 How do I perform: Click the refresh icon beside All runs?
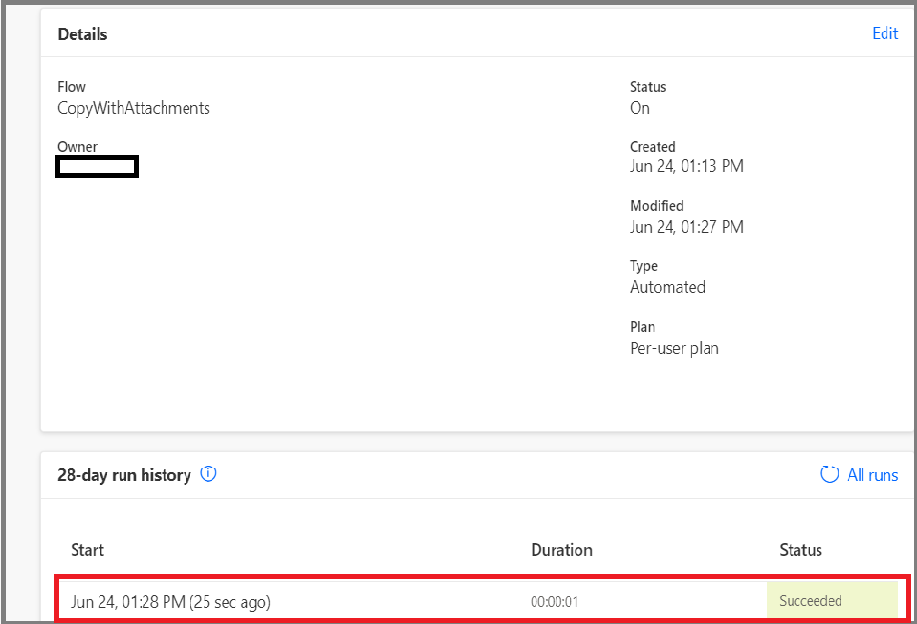tap(829, 475)
